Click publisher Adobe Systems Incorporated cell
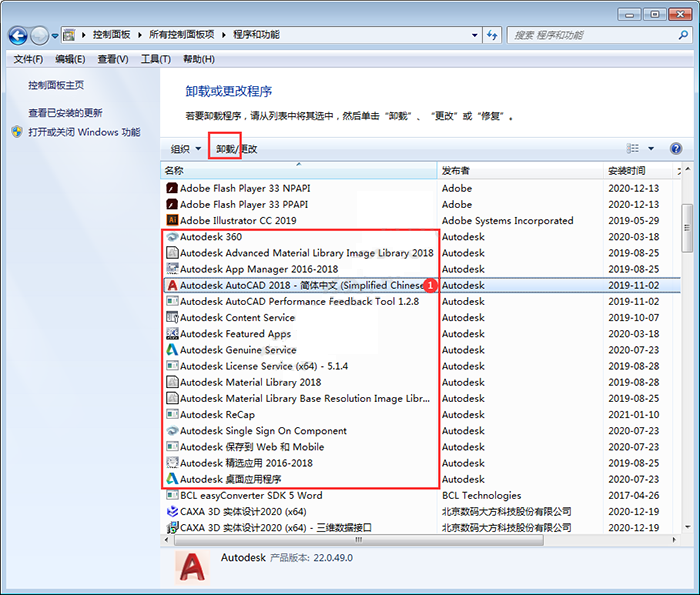The image size is (700, 595). 508,221
